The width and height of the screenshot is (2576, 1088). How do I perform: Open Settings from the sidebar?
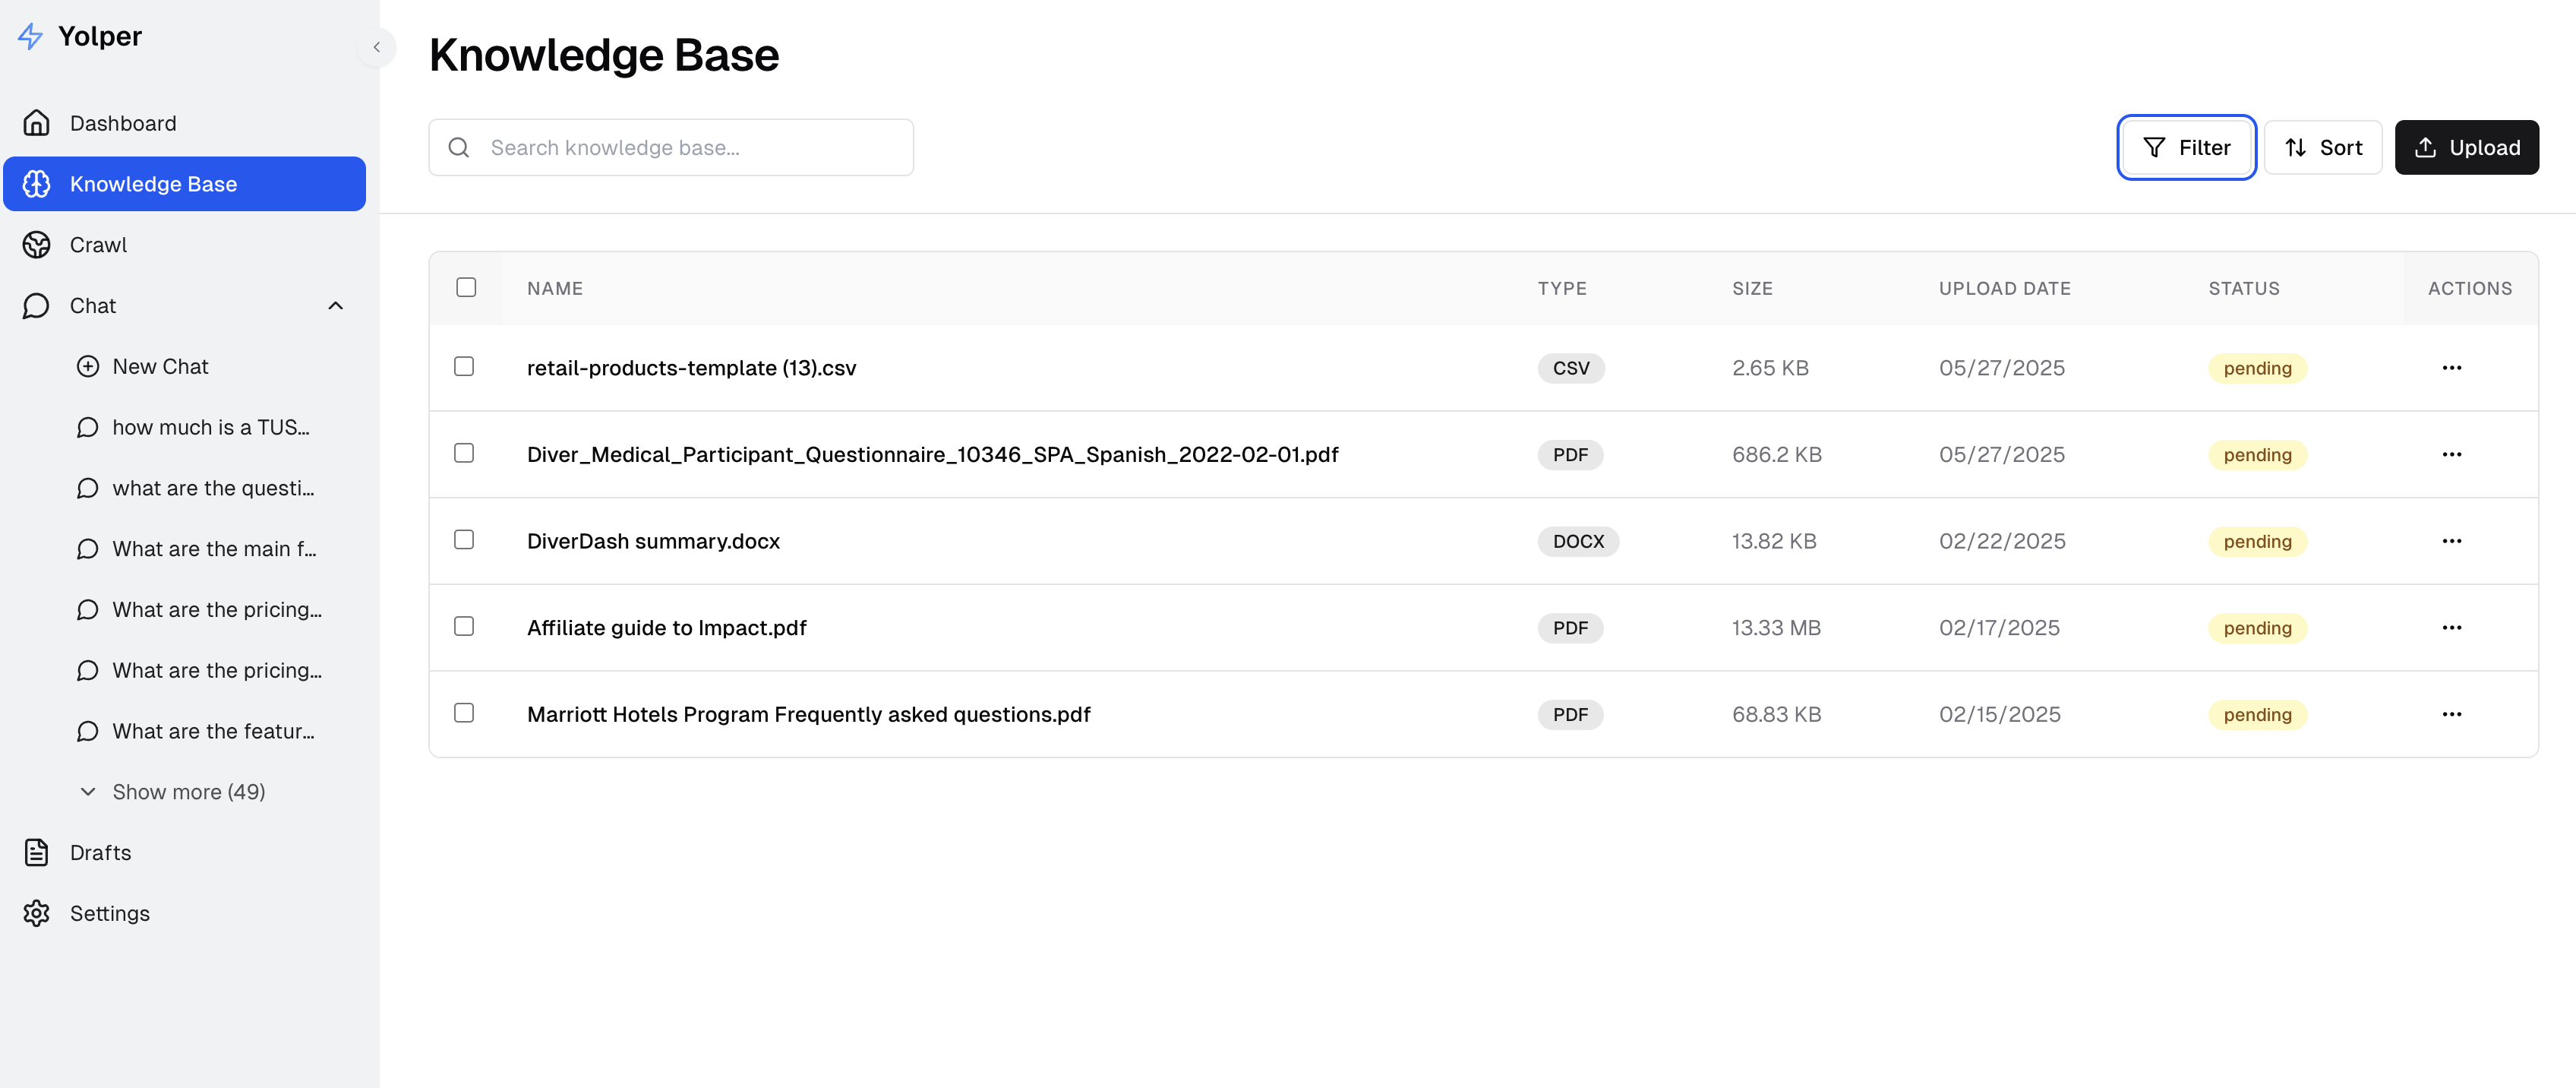click(x=184, y=914)
